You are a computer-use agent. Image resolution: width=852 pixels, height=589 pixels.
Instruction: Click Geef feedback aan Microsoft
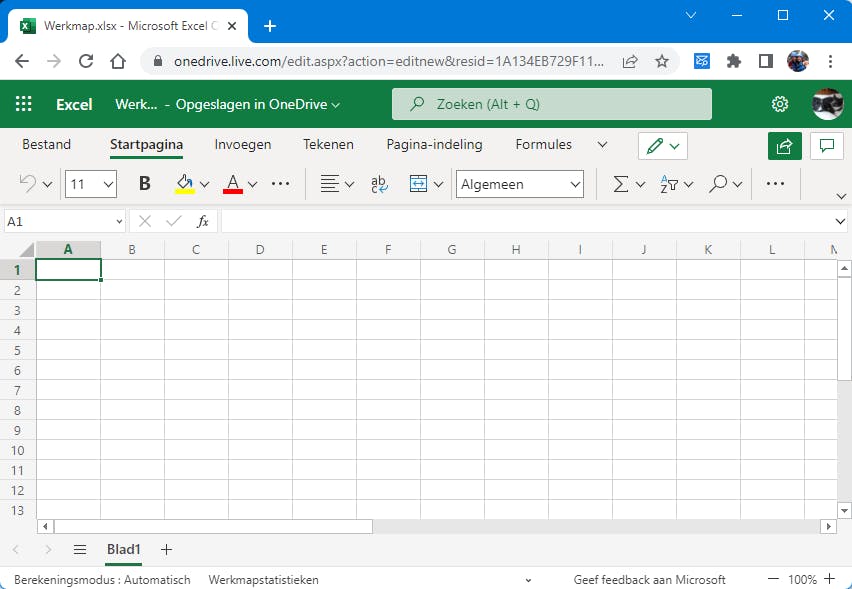point(649,579)
